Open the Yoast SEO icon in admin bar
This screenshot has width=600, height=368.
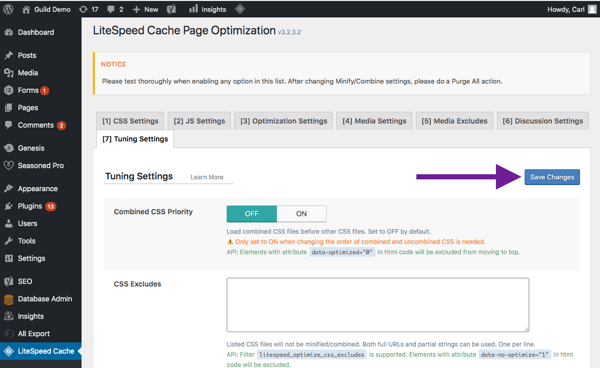point(171,9)
